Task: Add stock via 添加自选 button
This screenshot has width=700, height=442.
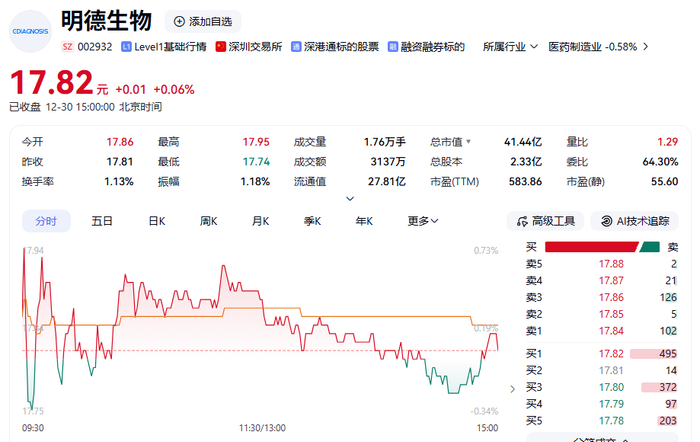Action: coord(203,21)
